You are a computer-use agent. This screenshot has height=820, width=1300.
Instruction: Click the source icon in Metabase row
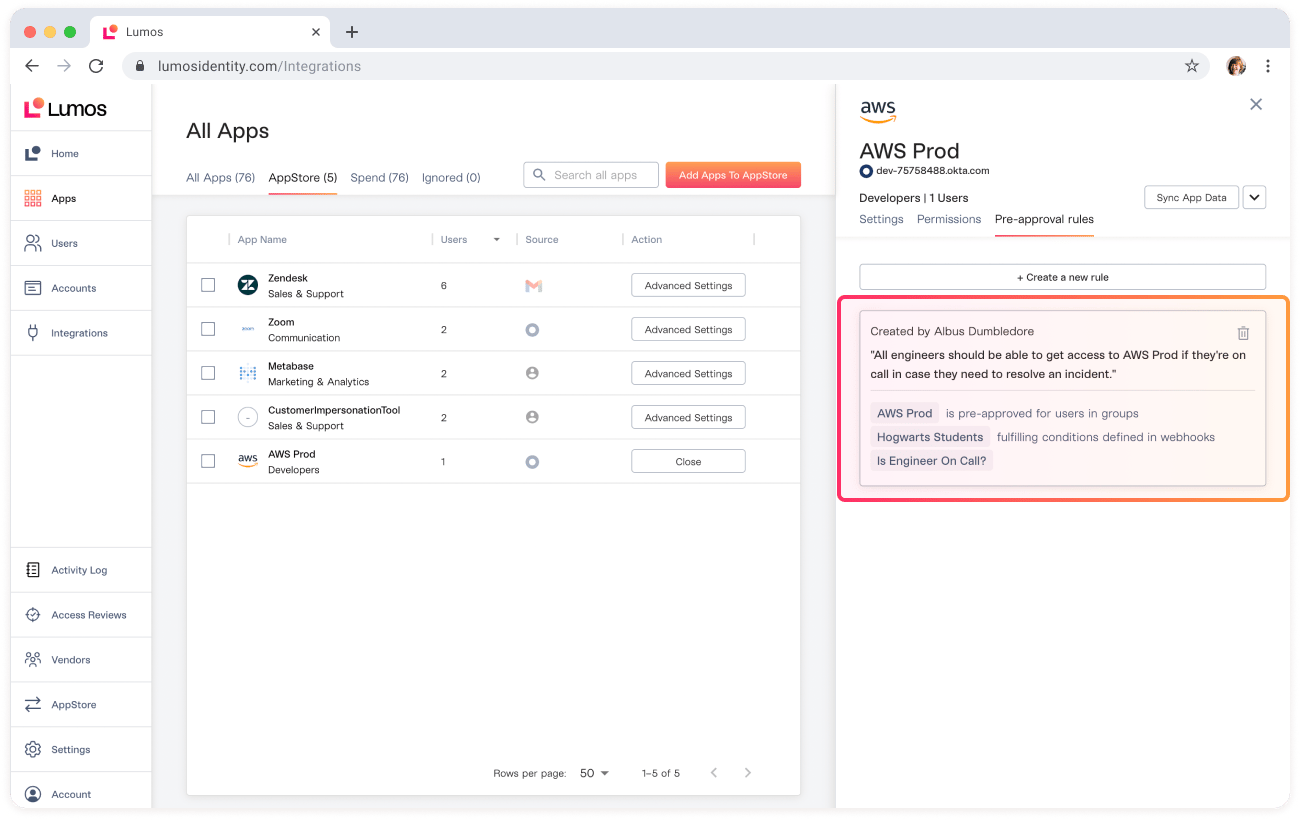[x=532, y=373]
